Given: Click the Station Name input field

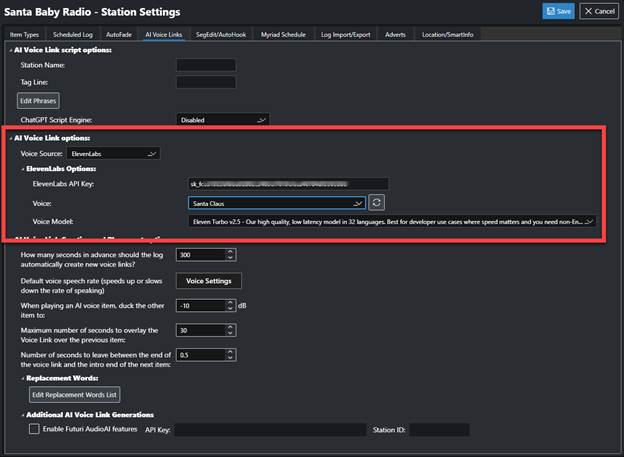Looking at the screenshot, I should tap(206, 65).
